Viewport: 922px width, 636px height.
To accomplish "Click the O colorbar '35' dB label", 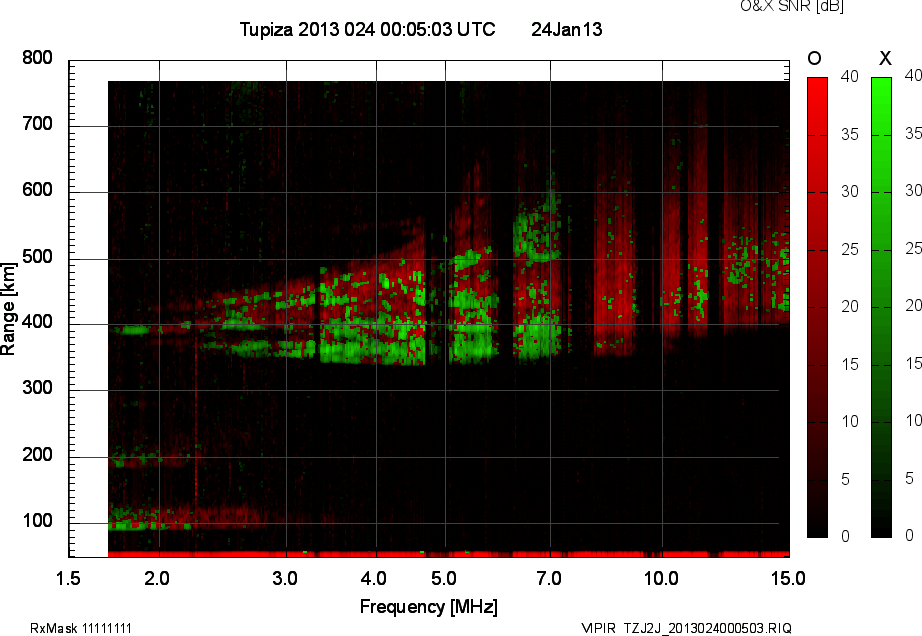I will click(850, 135).
